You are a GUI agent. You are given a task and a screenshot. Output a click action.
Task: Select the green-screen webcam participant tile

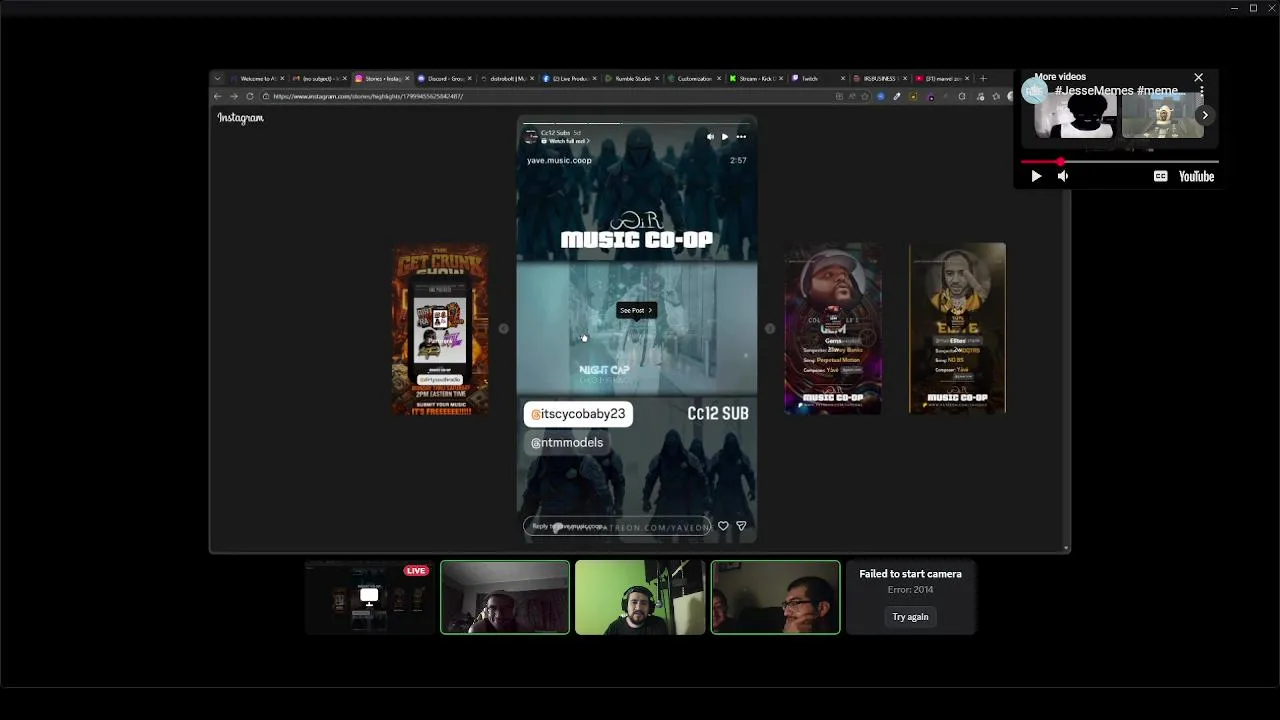pyautogui.click(x=640, y=597)
